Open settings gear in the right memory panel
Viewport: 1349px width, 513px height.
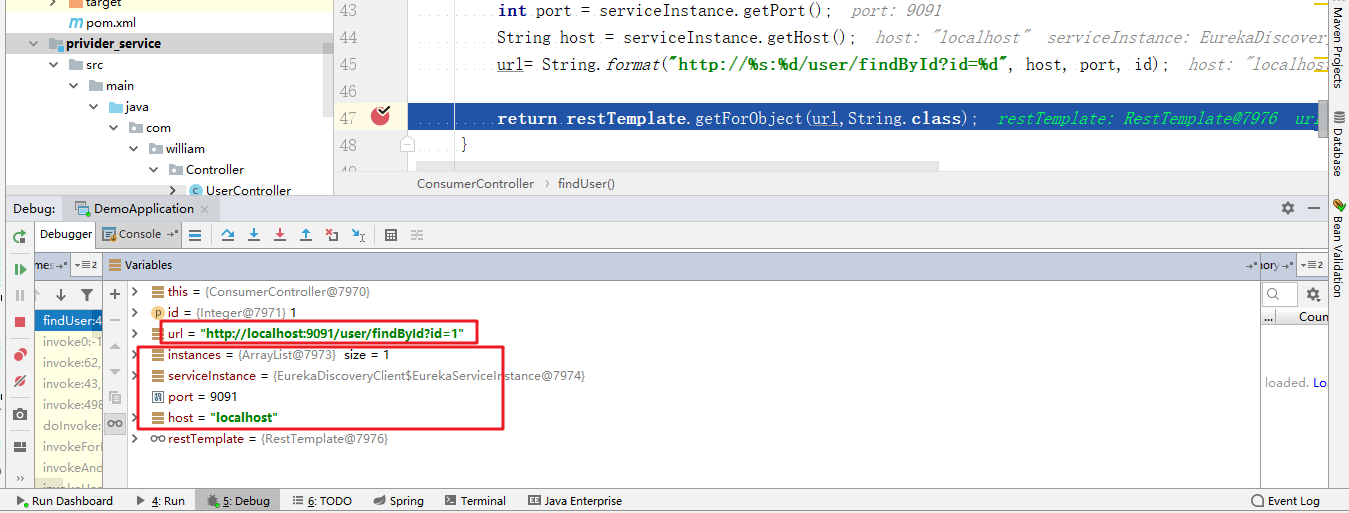1313,294
